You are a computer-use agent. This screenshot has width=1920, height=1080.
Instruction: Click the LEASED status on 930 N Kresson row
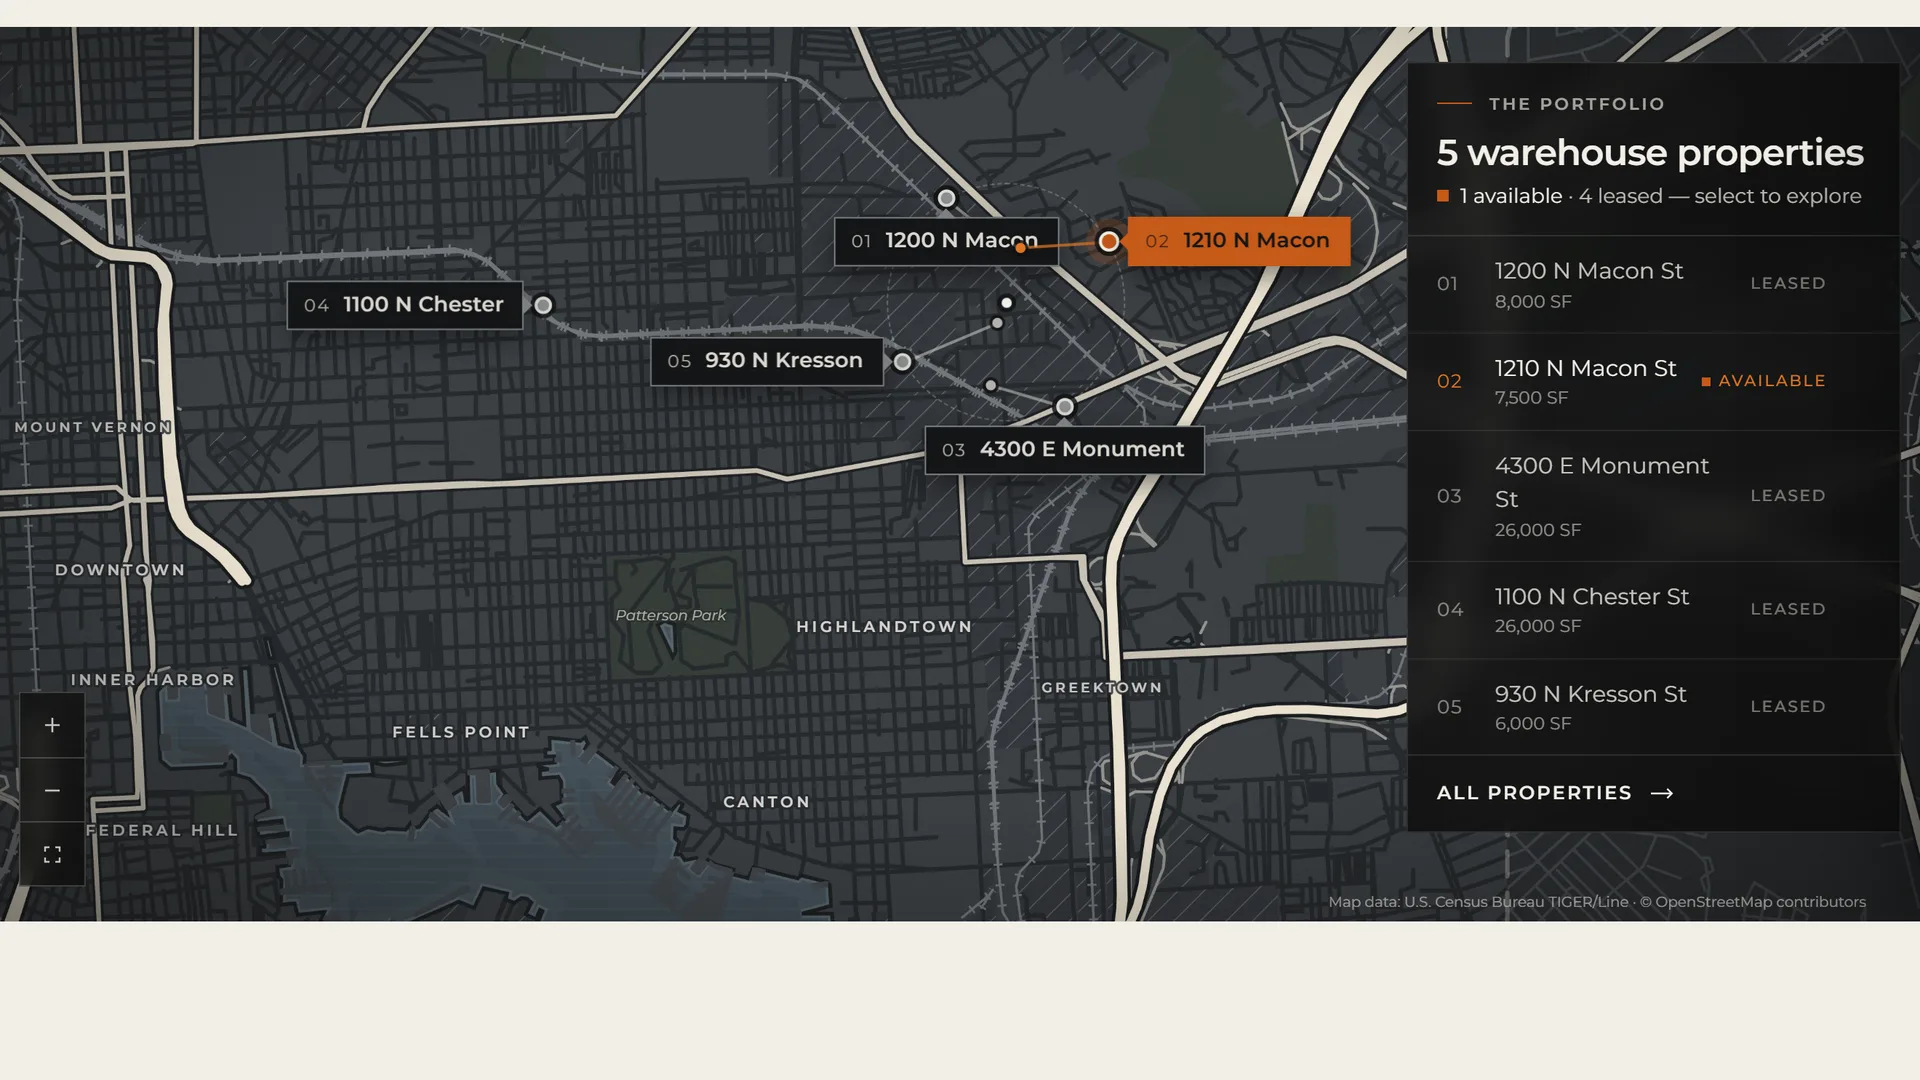pos(1788,707)
